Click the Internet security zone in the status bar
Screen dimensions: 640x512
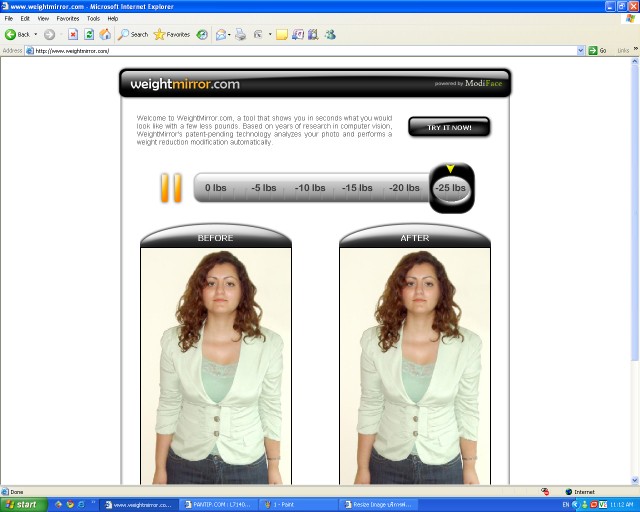click(x=580, y=492)
